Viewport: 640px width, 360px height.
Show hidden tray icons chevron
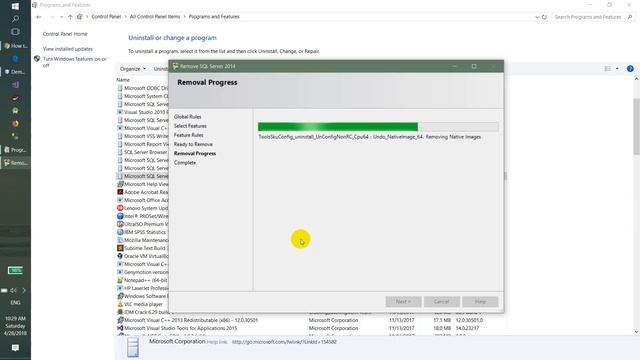click(24, 290)
